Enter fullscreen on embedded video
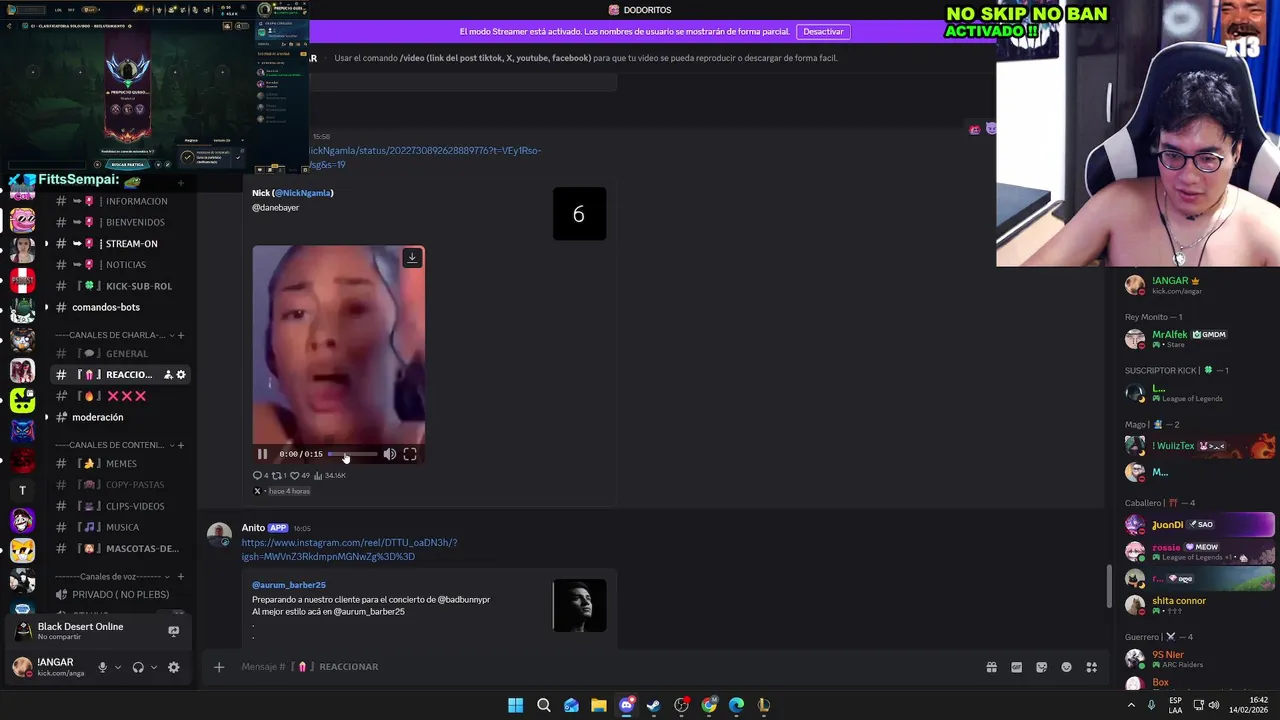Image resolution: width=1280 pixels, height=720 pixels. point(410,454)
